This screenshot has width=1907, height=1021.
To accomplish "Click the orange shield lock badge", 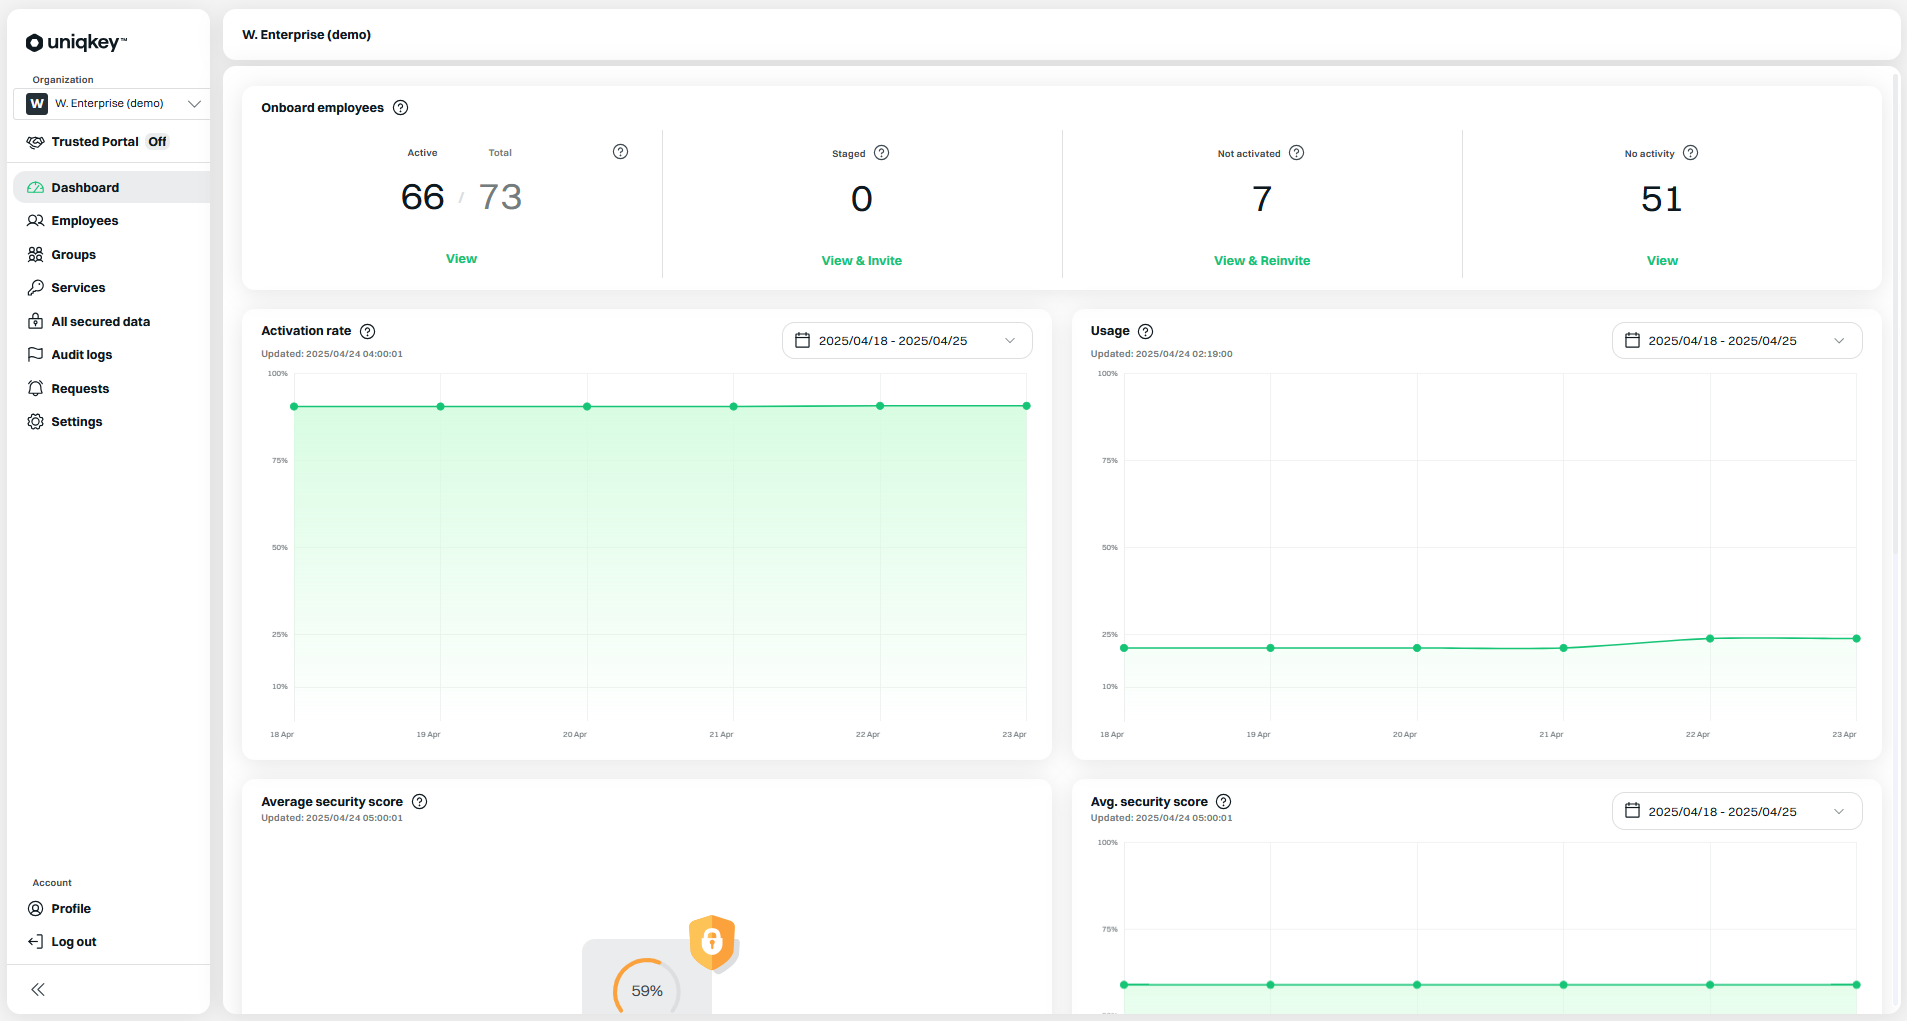I will (x=712, y=942).
